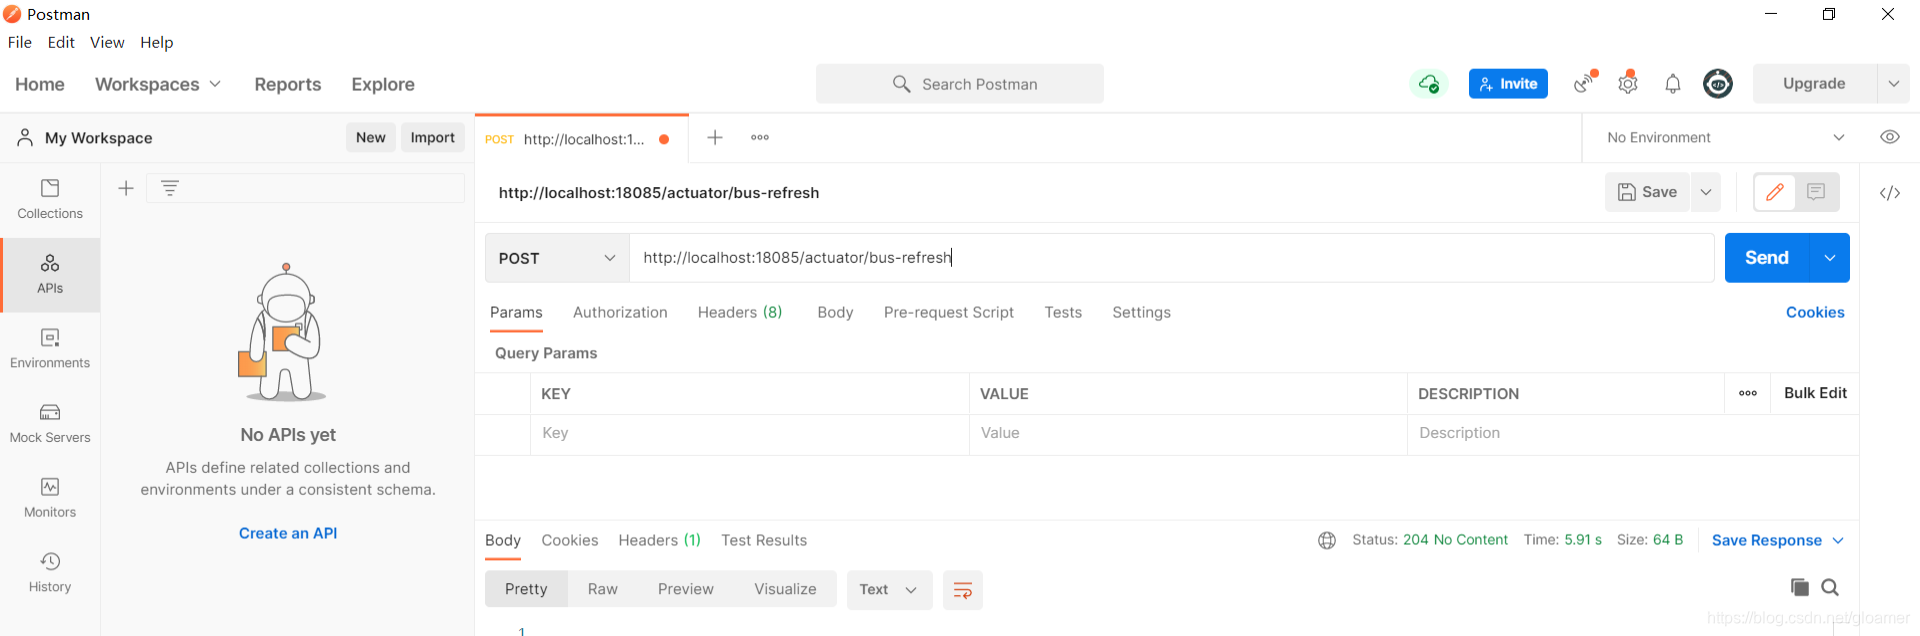Viewport: 1920px width, 636px height.
Task: Open the user avatar menu
Action: [1718, 84]
